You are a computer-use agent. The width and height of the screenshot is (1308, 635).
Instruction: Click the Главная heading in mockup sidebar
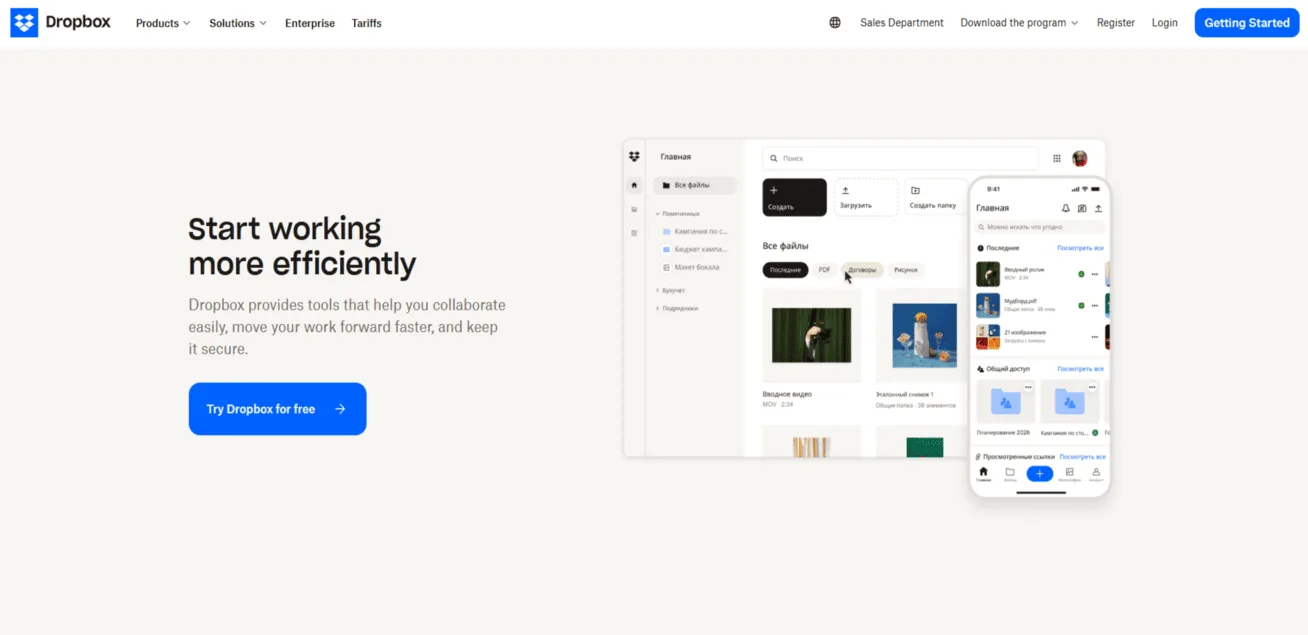tap(675, 157)
